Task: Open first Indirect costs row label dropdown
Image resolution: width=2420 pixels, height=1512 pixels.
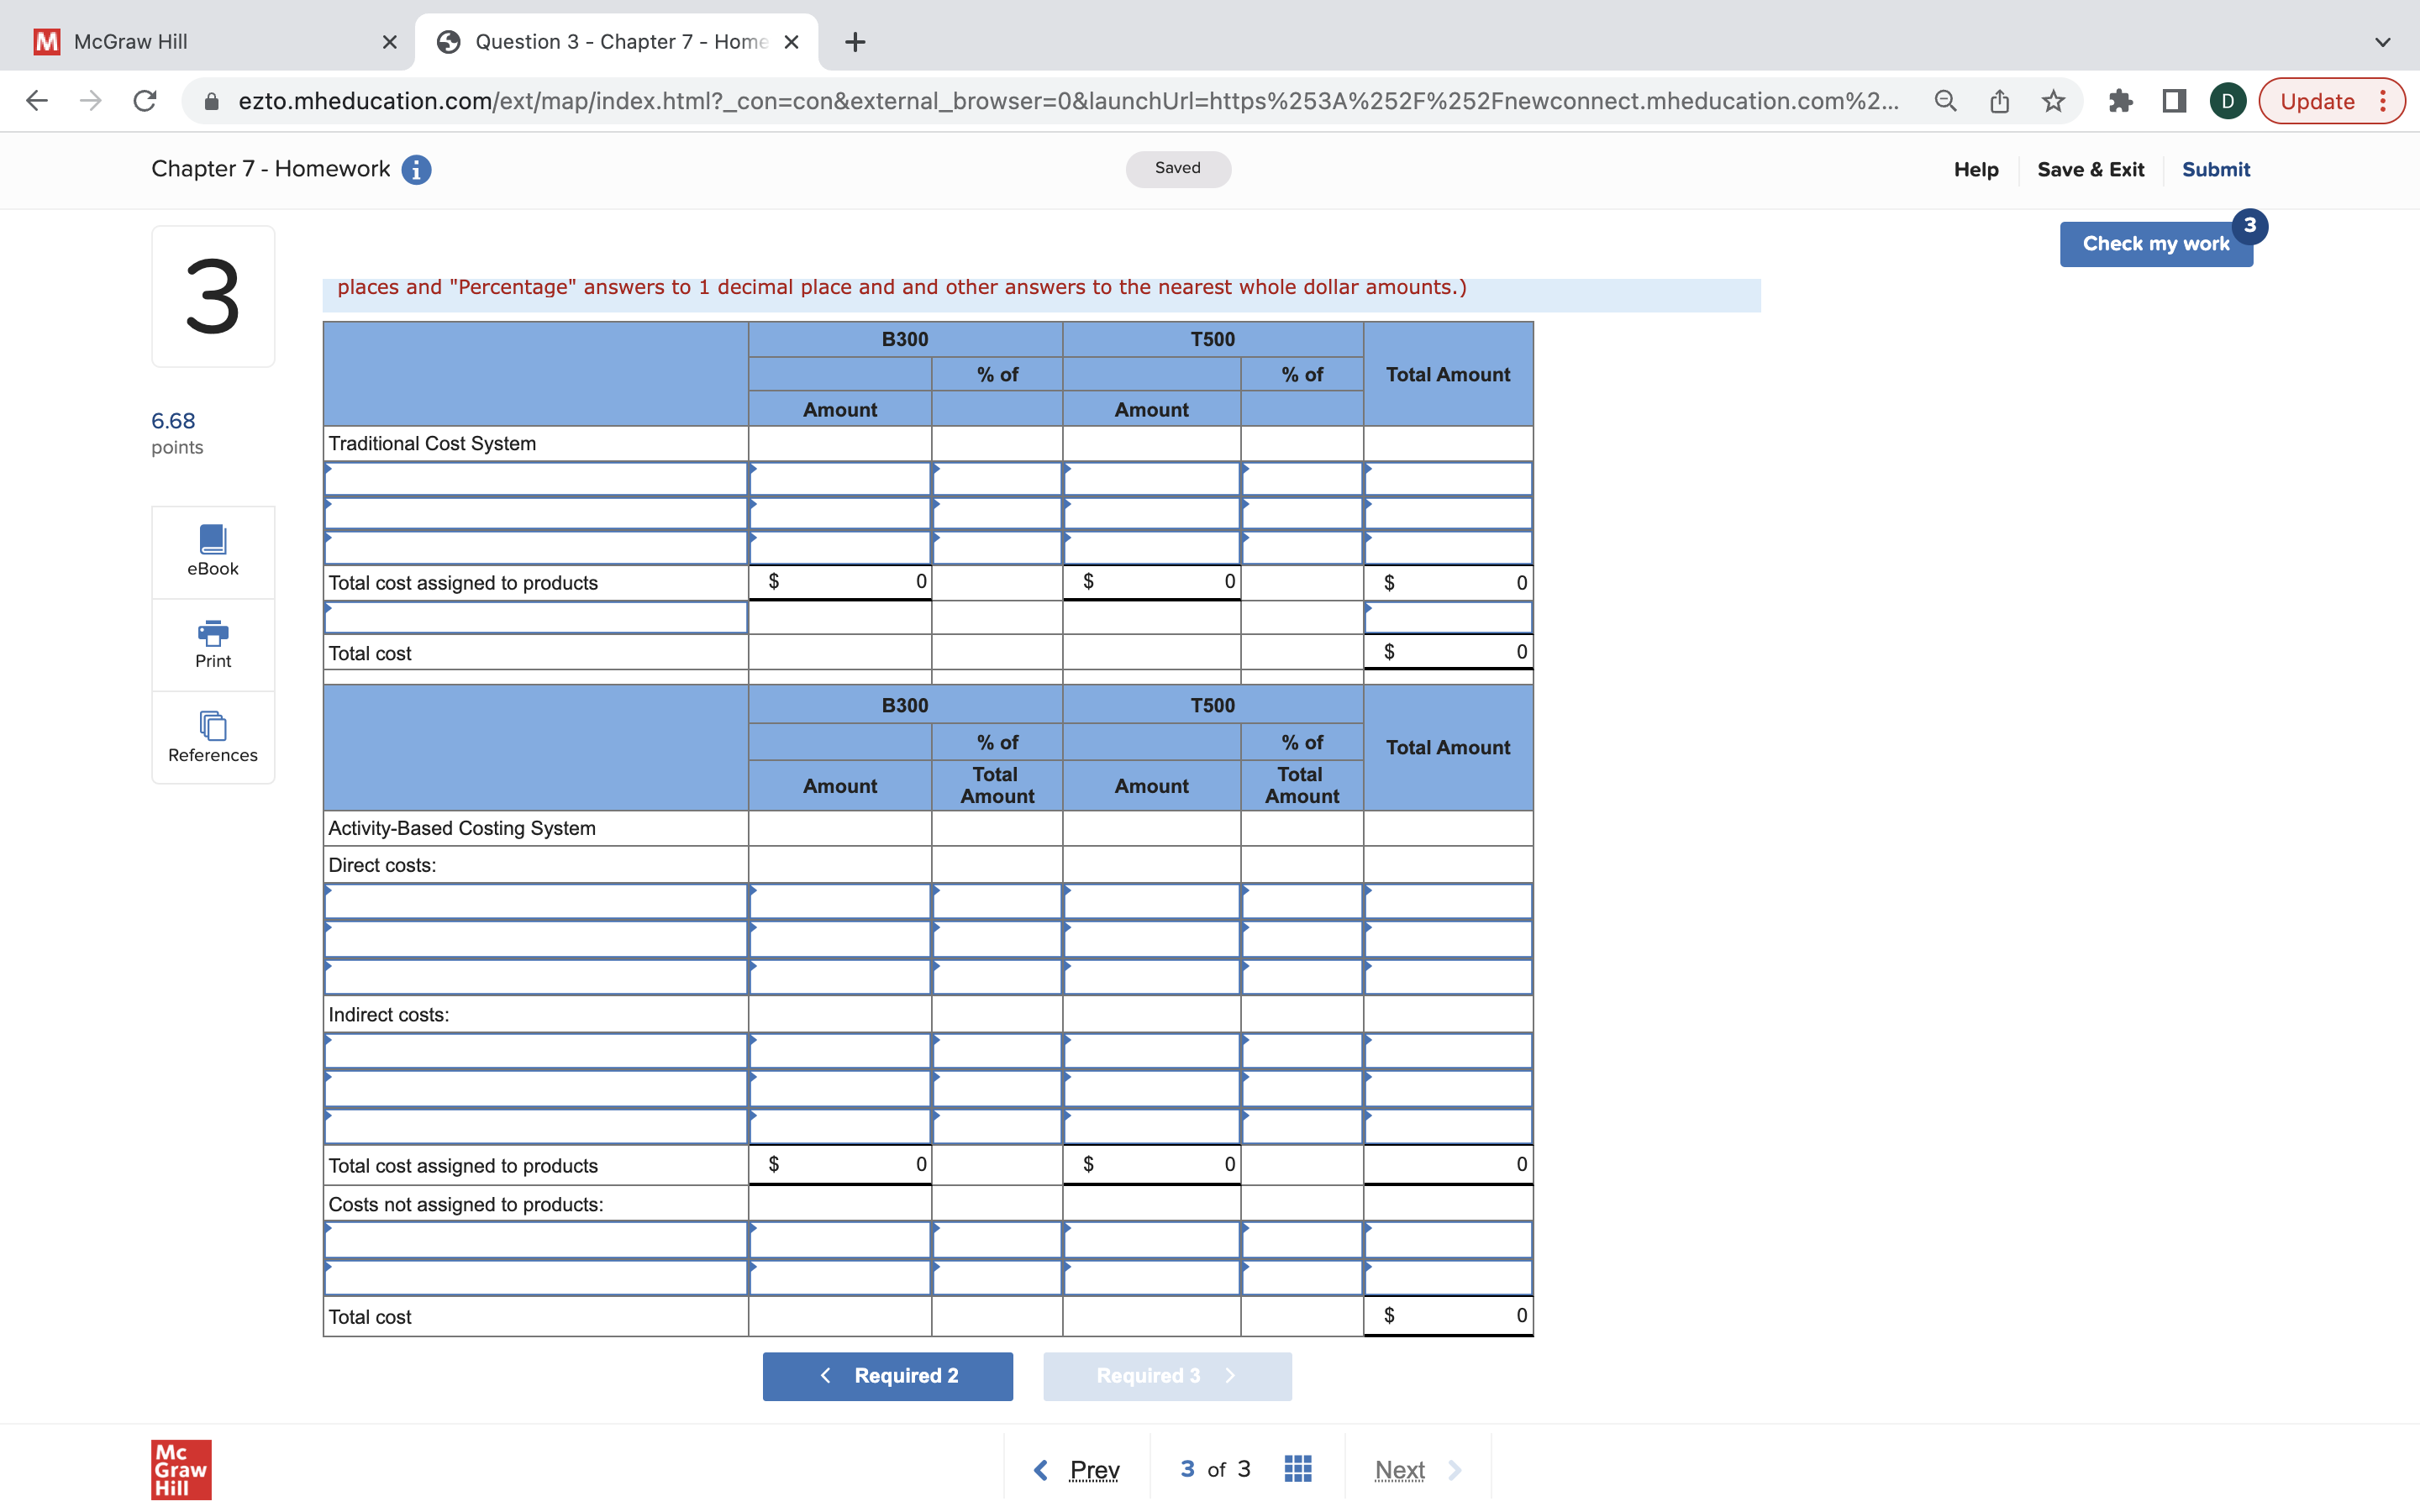Action: pyautogui.click(x=535, y=1051)
